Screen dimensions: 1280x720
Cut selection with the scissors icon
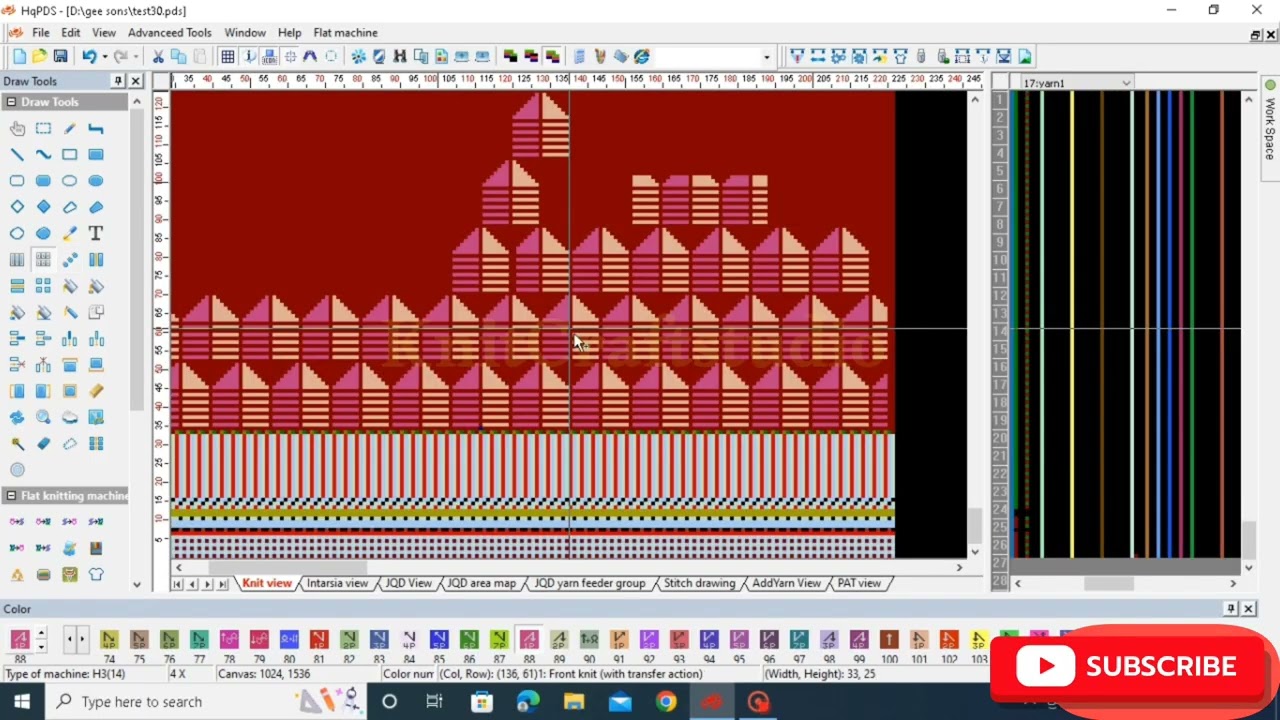158,57
